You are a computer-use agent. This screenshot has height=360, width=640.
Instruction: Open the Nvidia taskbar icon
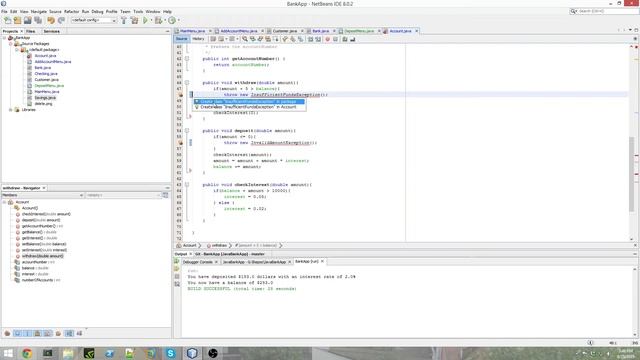[89, 353]
